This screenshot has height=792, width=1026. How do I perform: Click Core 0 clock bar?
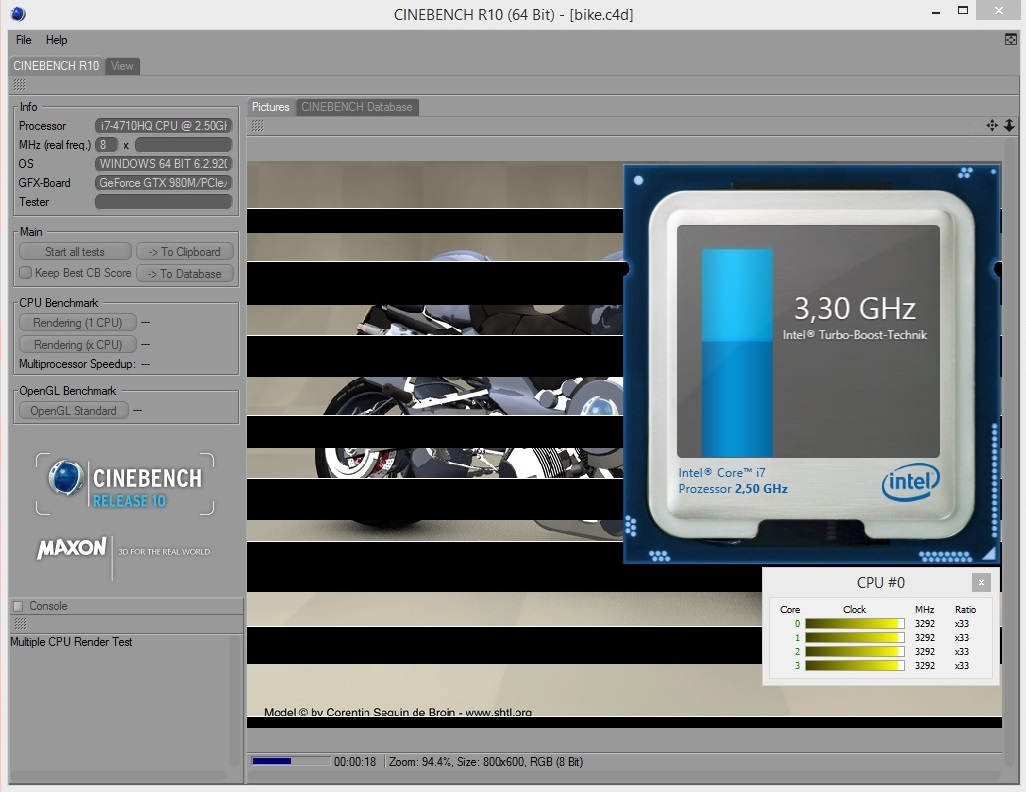(x=855, y=624)
